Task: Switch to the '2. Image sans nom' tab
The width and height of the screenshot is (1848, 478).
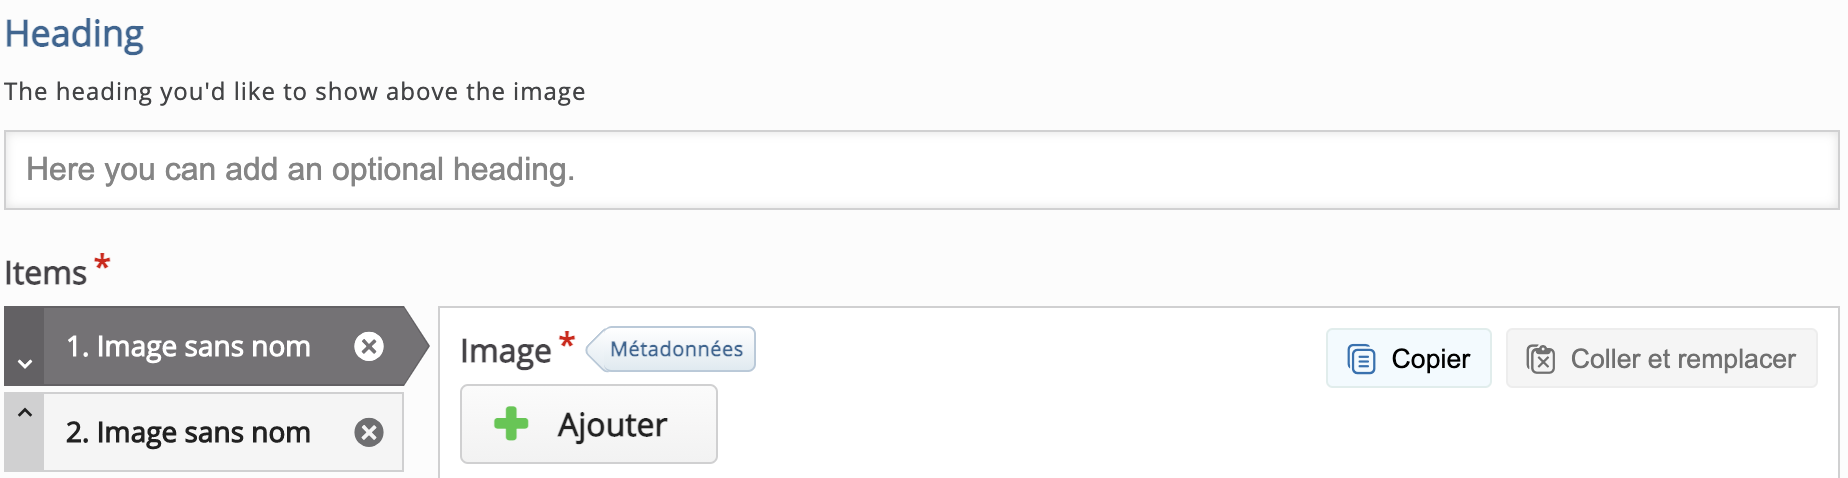Action: (188, 432)
